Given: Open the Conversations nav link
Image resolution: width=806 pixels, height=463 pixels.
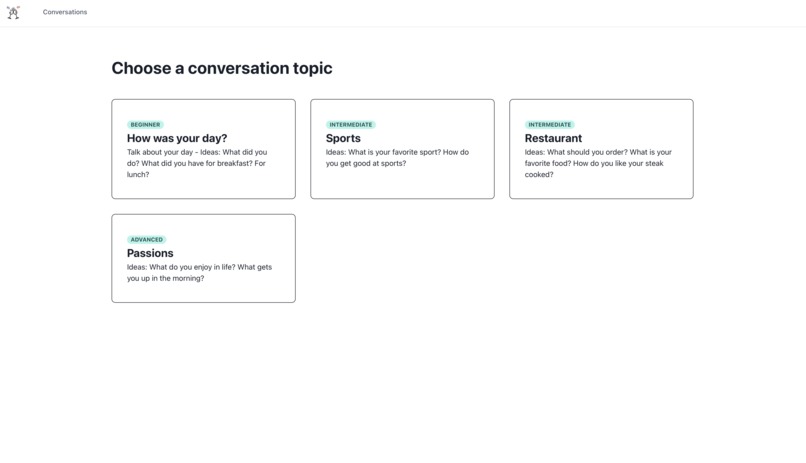Looking at the screenshot, I should click(65, 12).
